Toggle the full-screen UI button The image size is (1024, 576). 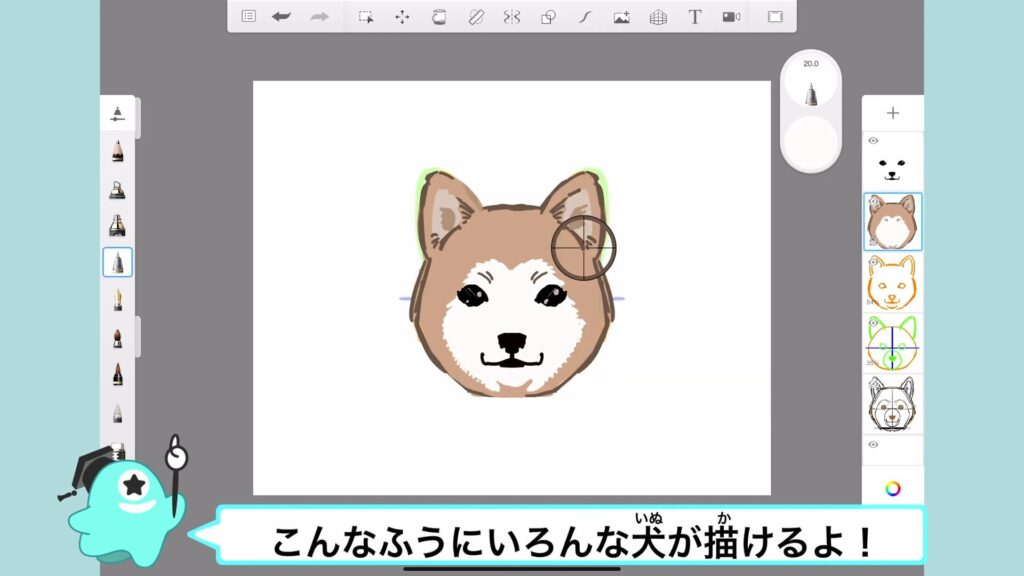pos(774,16)
